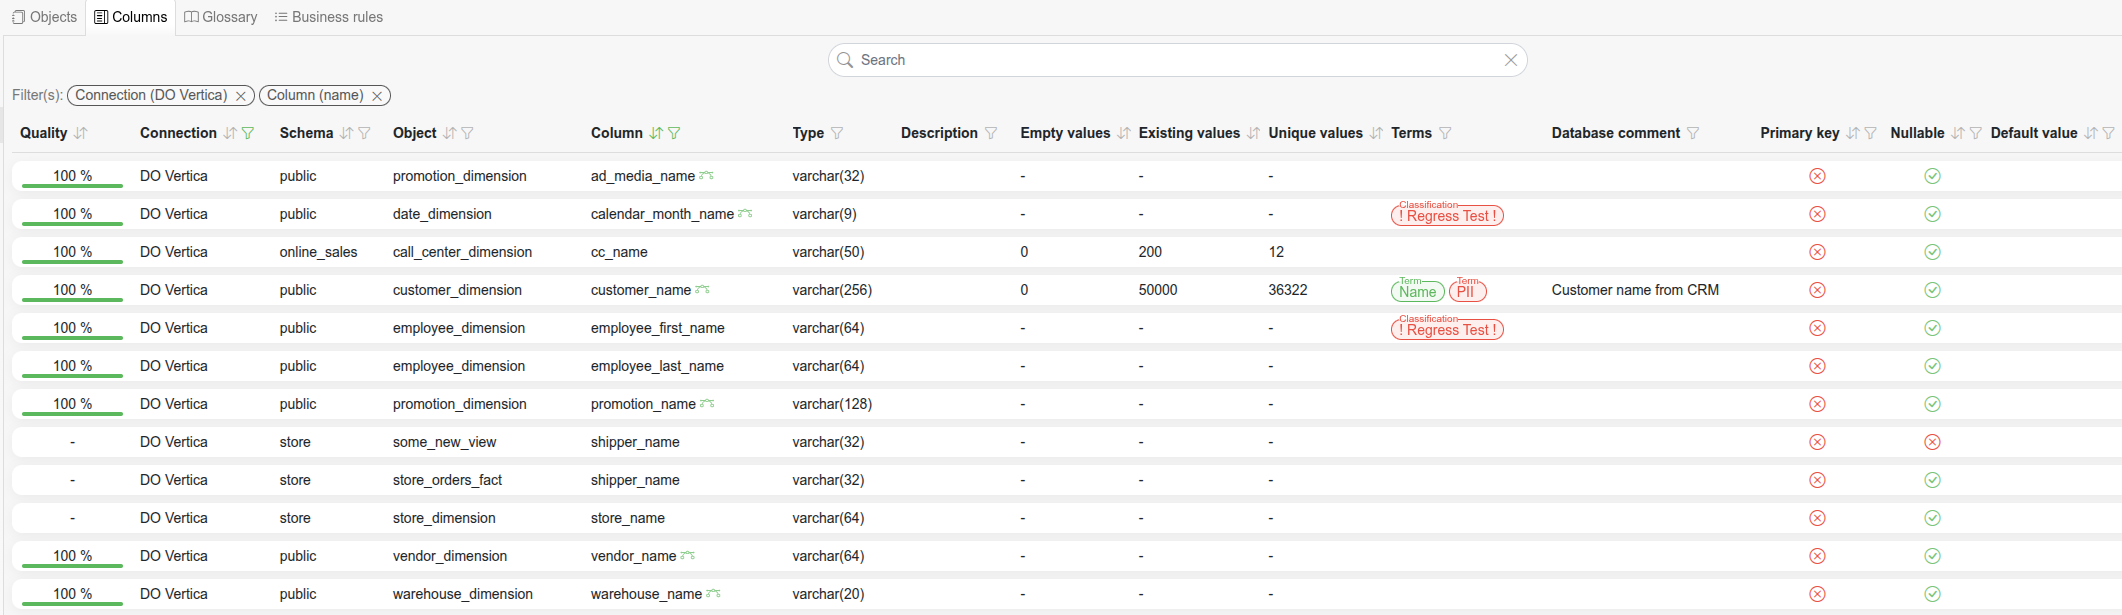This screenshot has width=2122, height=615.
Task: Click the icon beside ad_media_name column
Action: [707, 175]
